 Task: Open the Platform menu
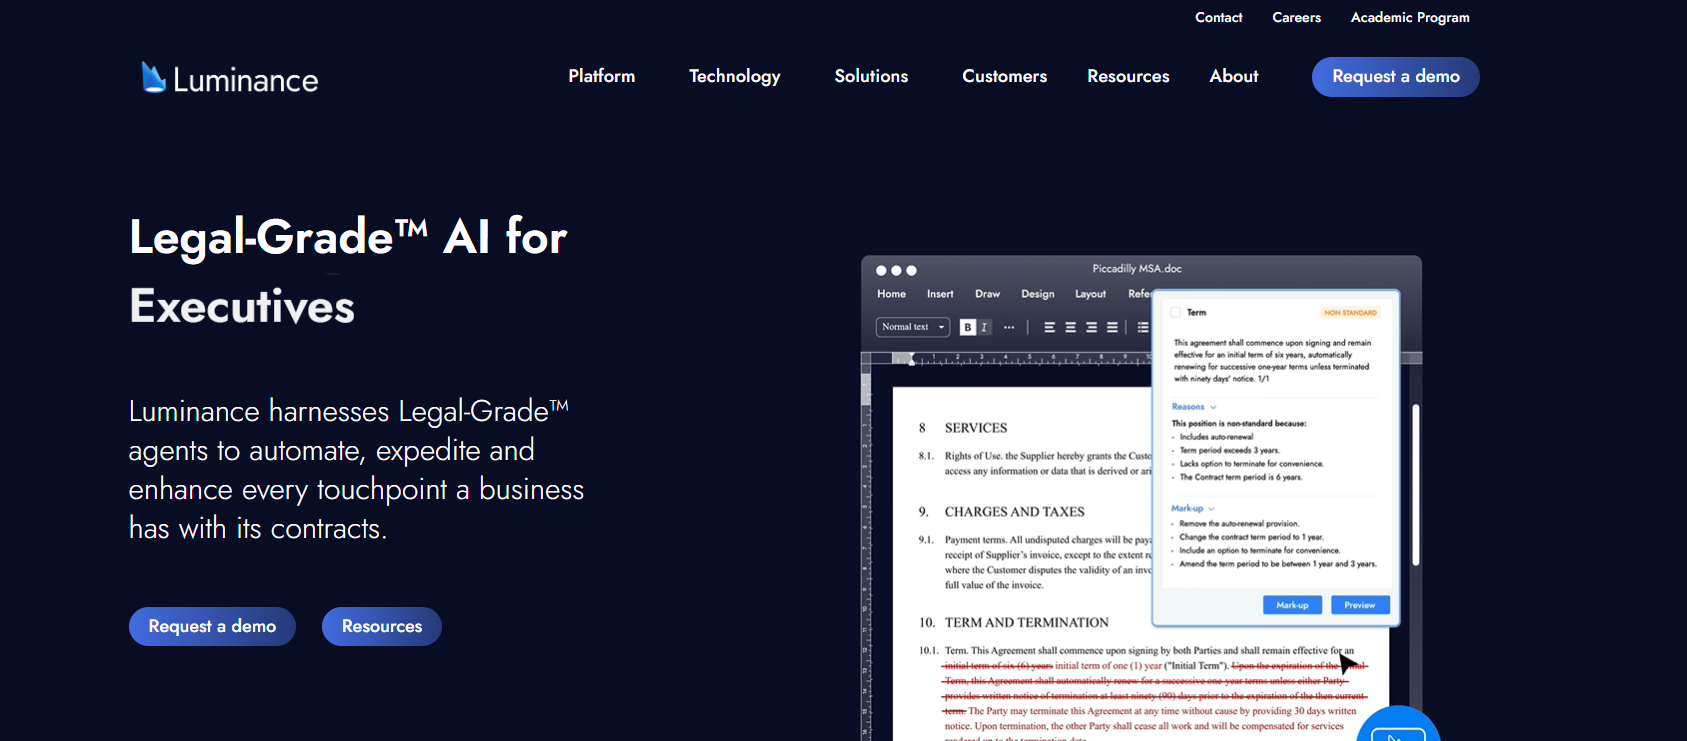[602, 76]
